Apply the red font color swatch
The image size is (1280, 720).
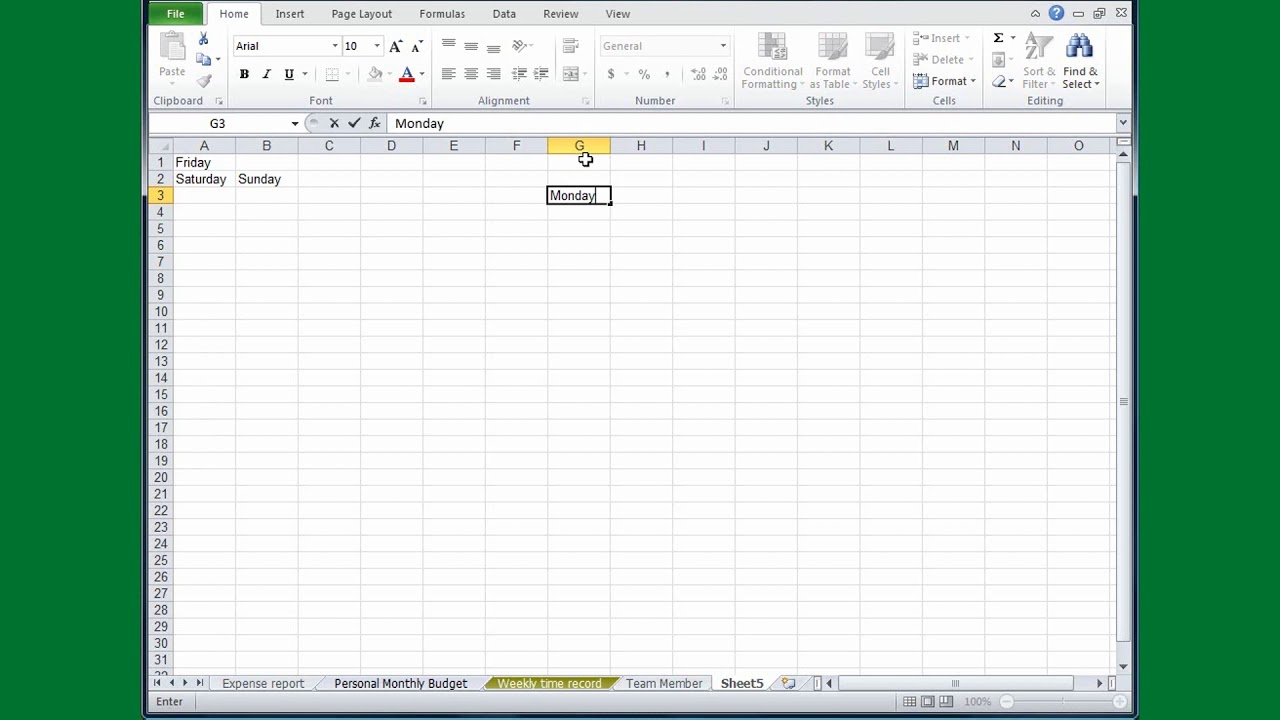pyautogui.click(x=406, y=74)
